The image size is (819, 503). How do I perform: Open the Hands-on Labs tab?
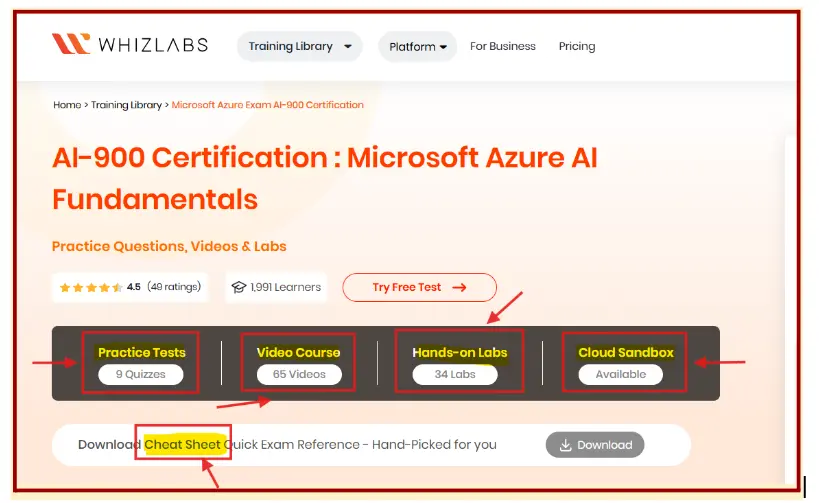pos(460,353)
